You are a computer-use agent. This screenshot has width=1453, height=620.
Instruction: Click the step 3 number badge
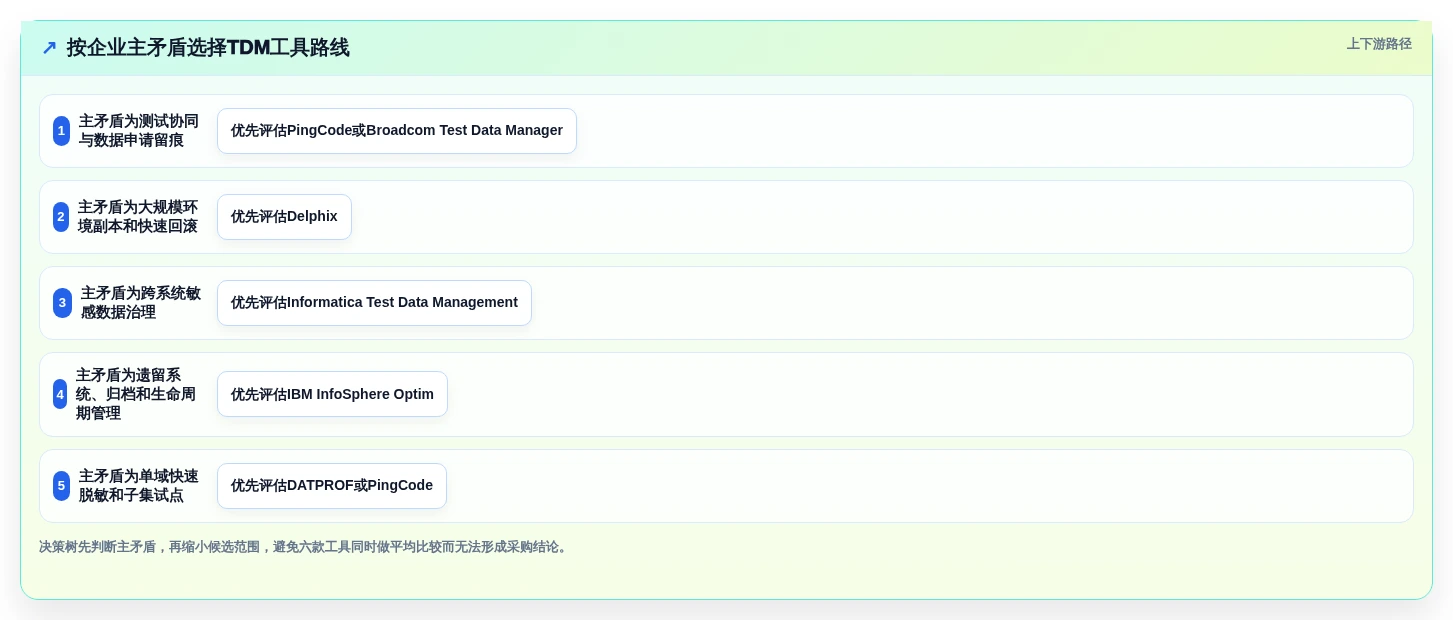tap(62, 303)
